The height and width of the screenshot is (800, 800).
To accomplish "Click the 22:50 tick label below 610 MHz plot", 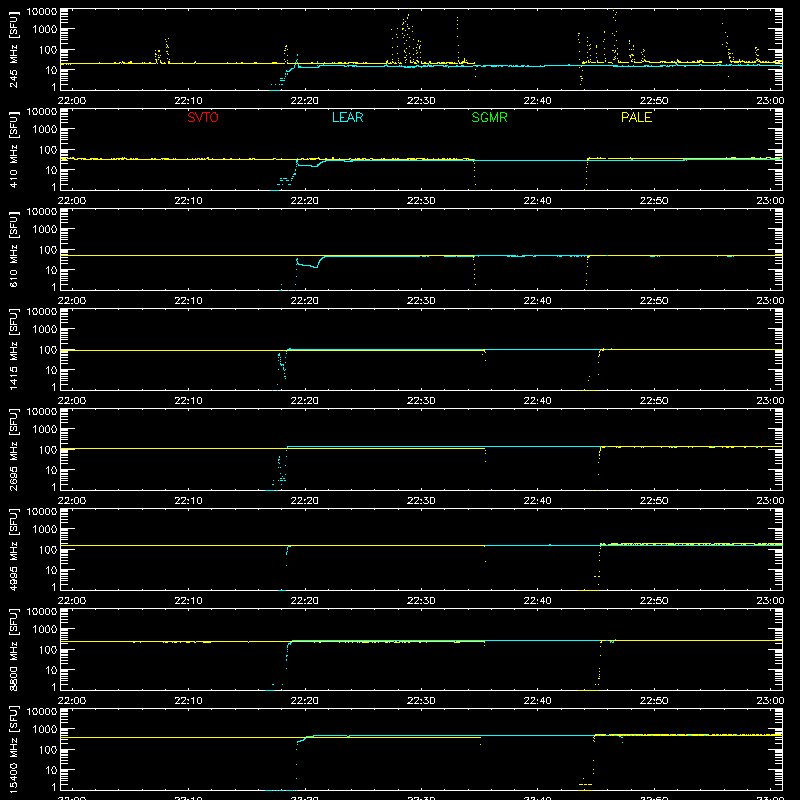I will tap(654, 301).
